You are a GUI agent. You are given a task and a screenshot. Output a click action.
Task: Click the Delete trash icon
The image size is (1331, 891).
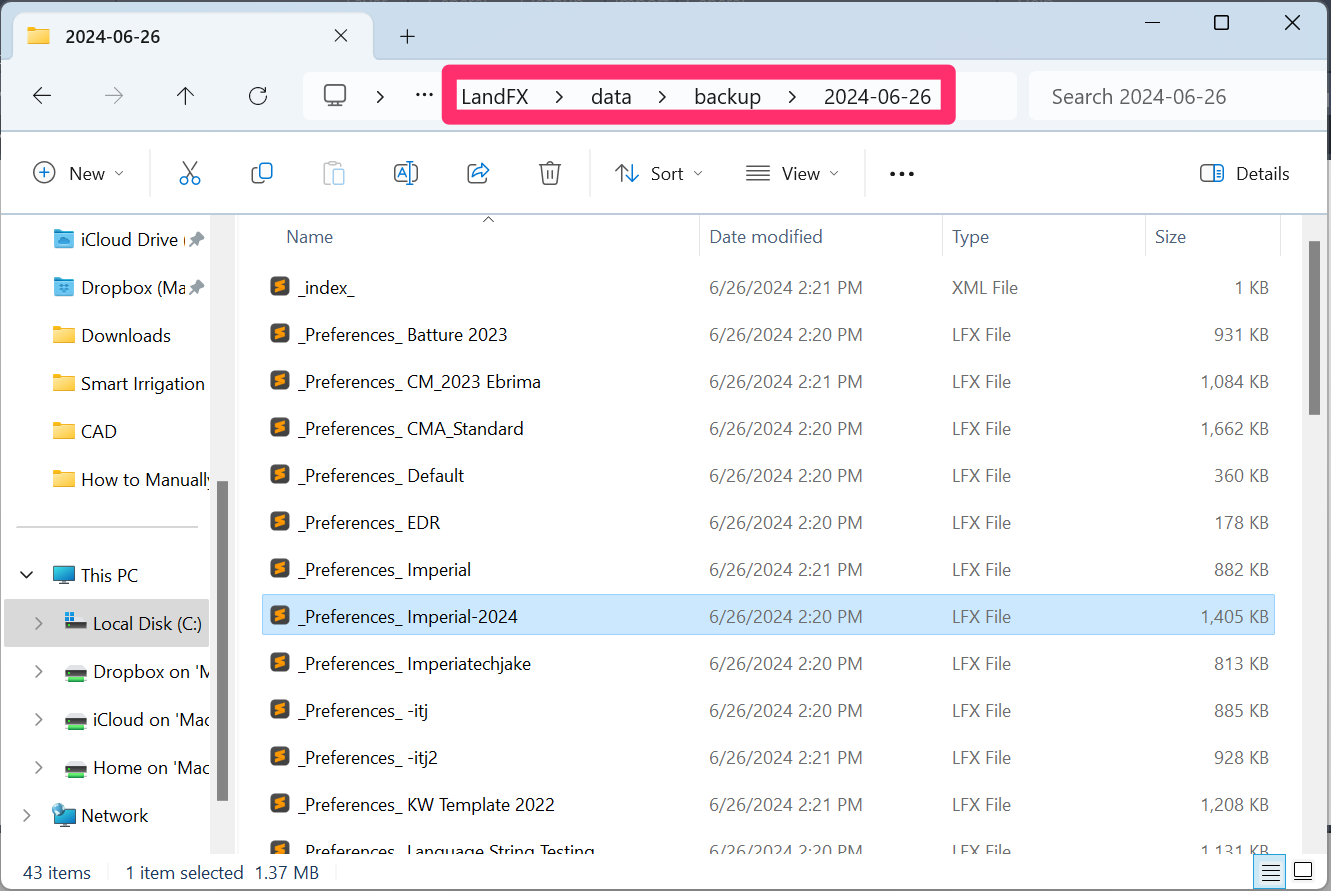point(549,173)
